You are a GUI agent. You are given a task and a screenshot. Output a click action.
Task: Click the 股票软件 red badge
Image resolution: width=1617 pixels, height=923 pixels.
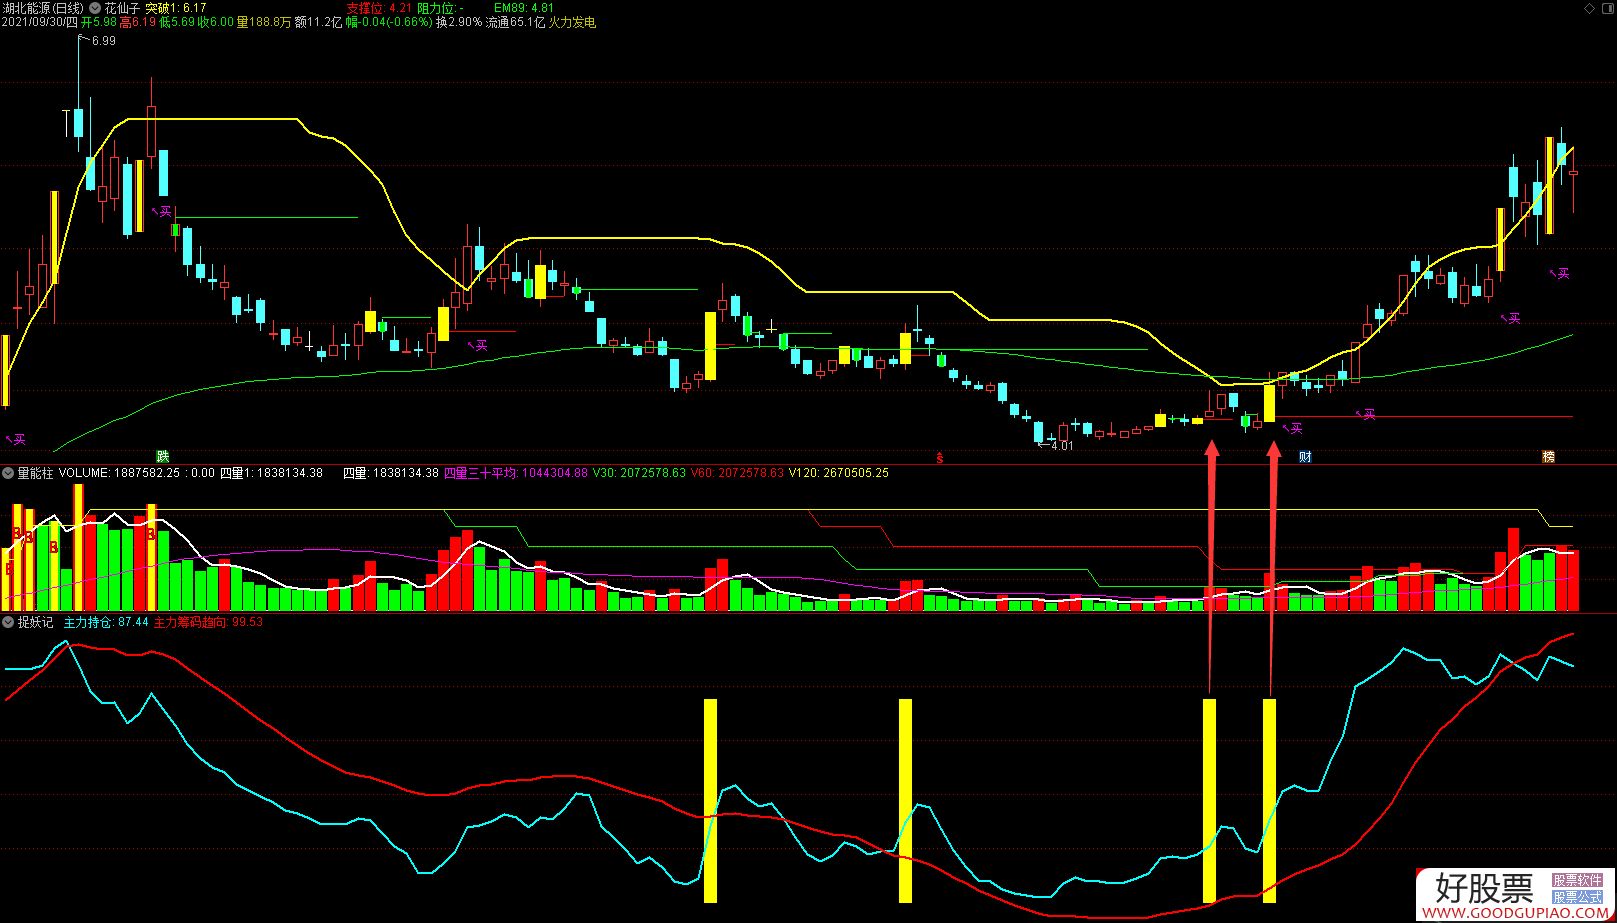coord(1577,881)
